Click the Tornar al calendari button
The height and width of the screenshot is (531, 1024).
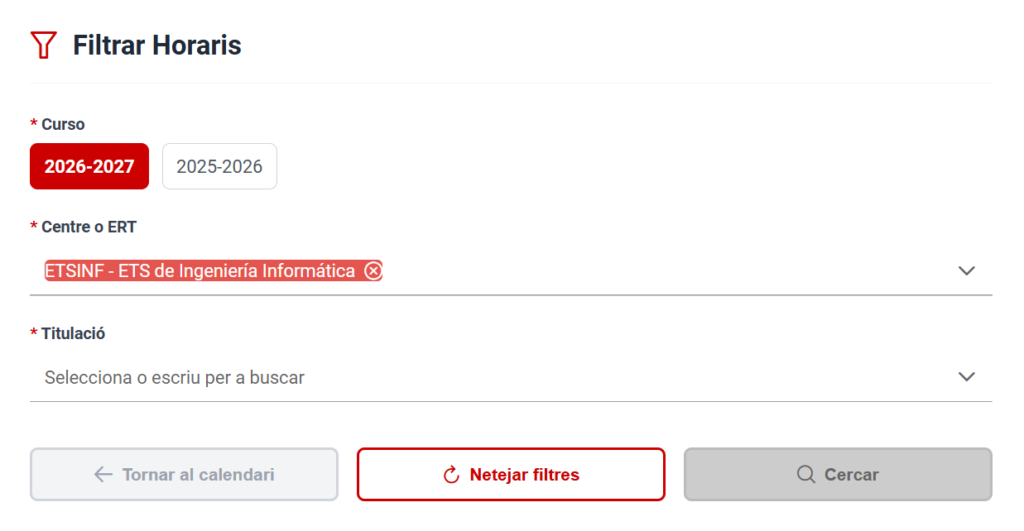pos(184,474)
